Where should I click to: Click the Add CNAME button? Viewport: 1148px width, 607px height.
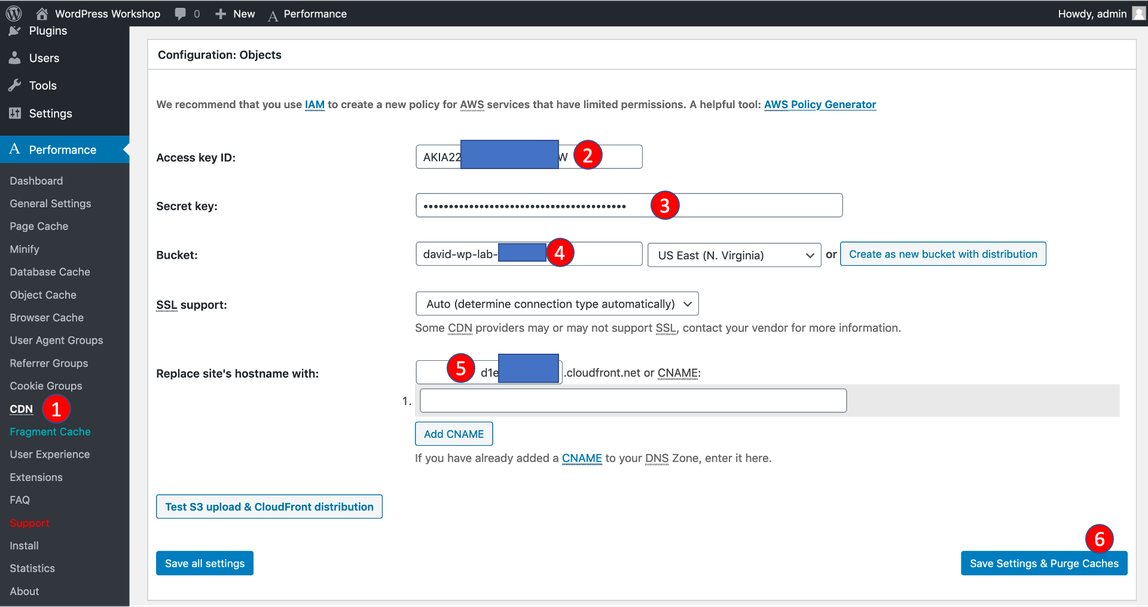tap(454, 434)
